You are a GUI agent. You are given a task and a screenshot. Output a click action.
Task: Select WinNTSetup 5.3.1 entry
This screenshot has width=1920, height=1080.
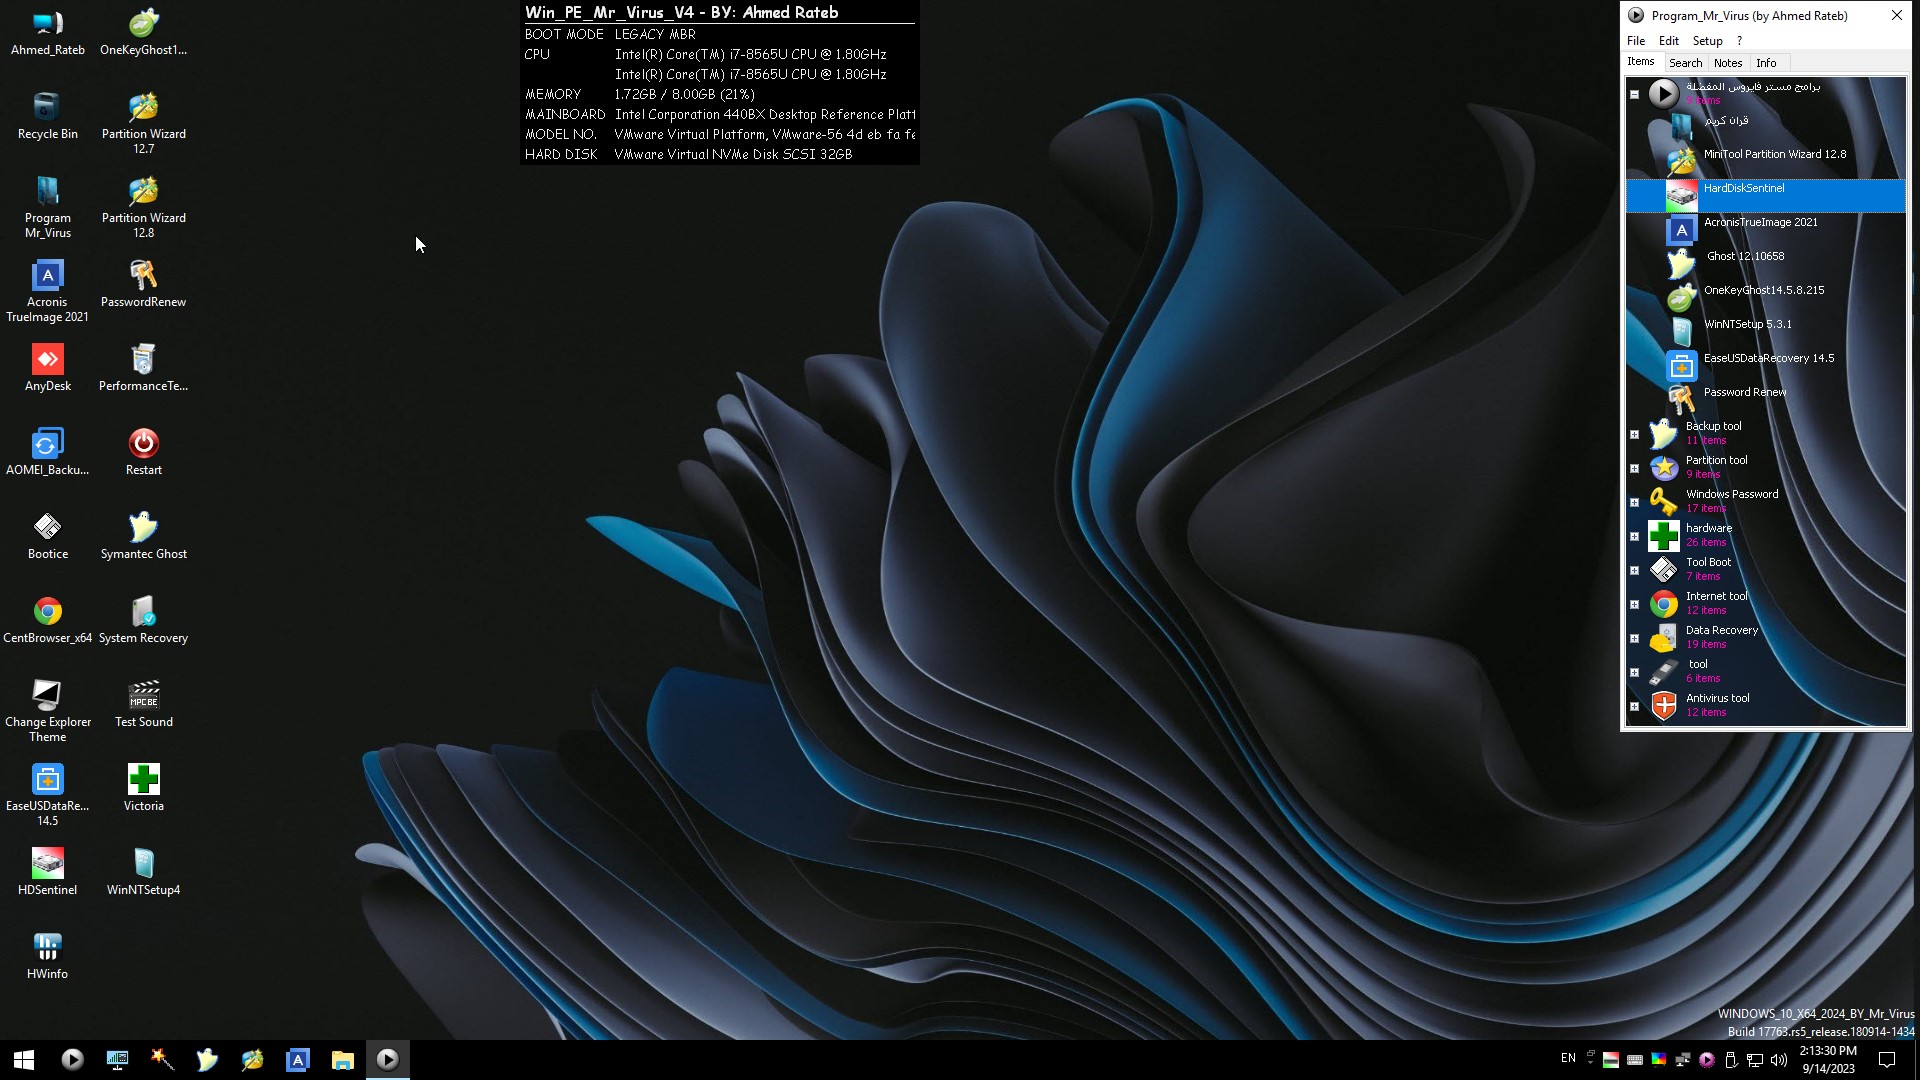[1766, 331]
